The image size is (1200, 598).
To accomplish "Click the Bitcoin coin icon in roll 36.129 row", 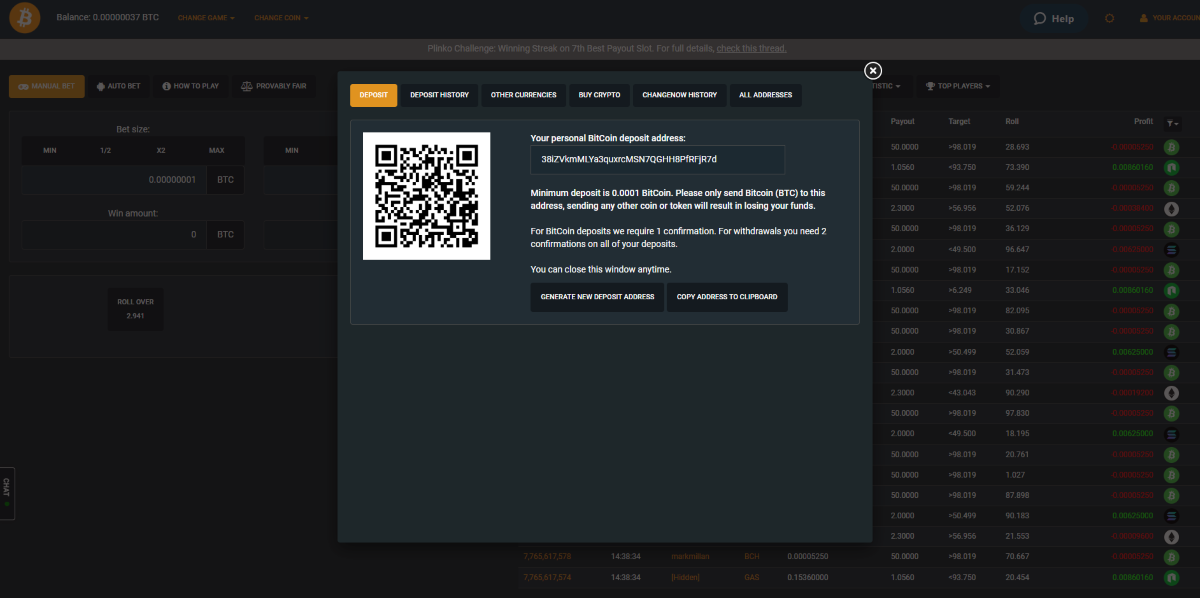I will click(1171, 228).
